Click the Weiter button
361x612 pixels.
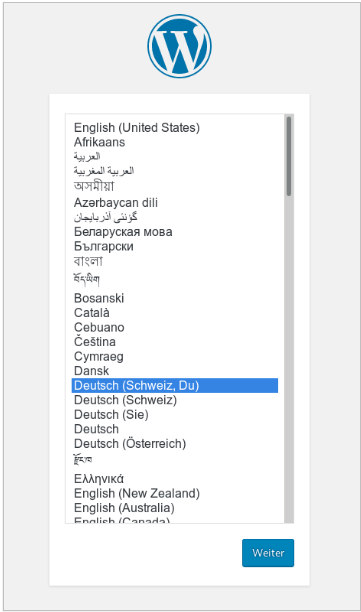point(268,553)
